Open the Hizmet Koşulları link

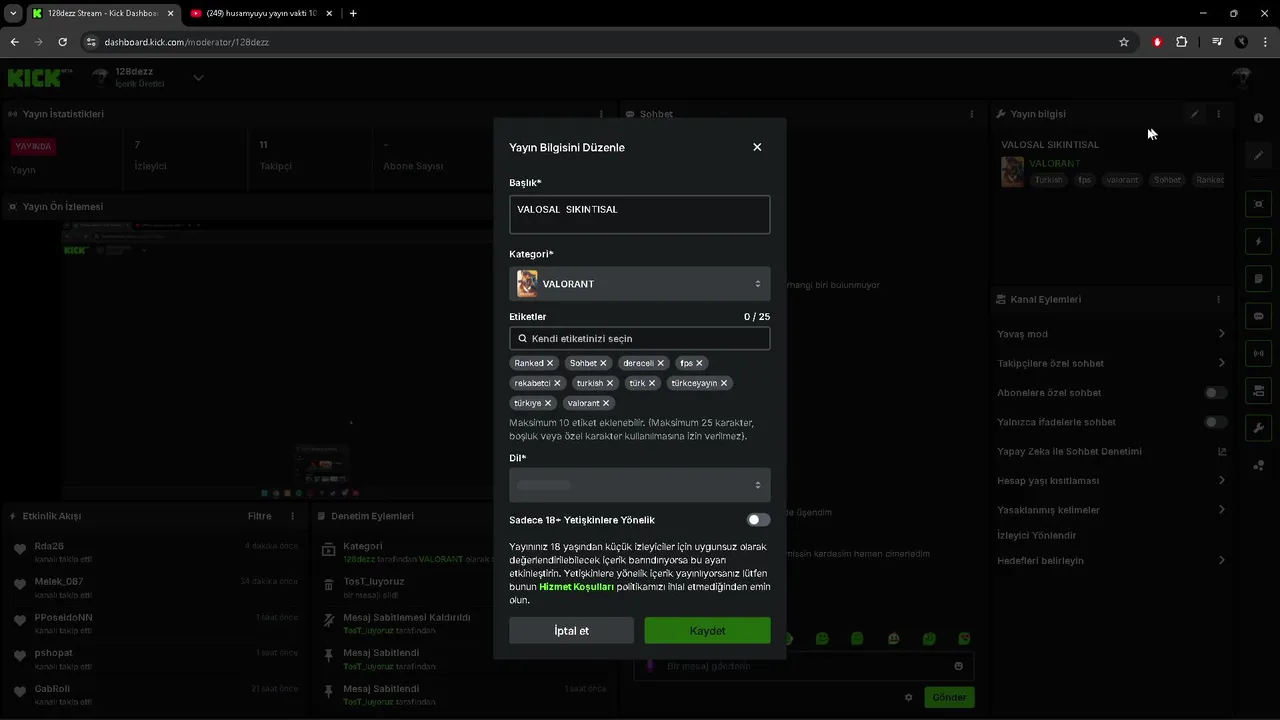pos(576,587)
